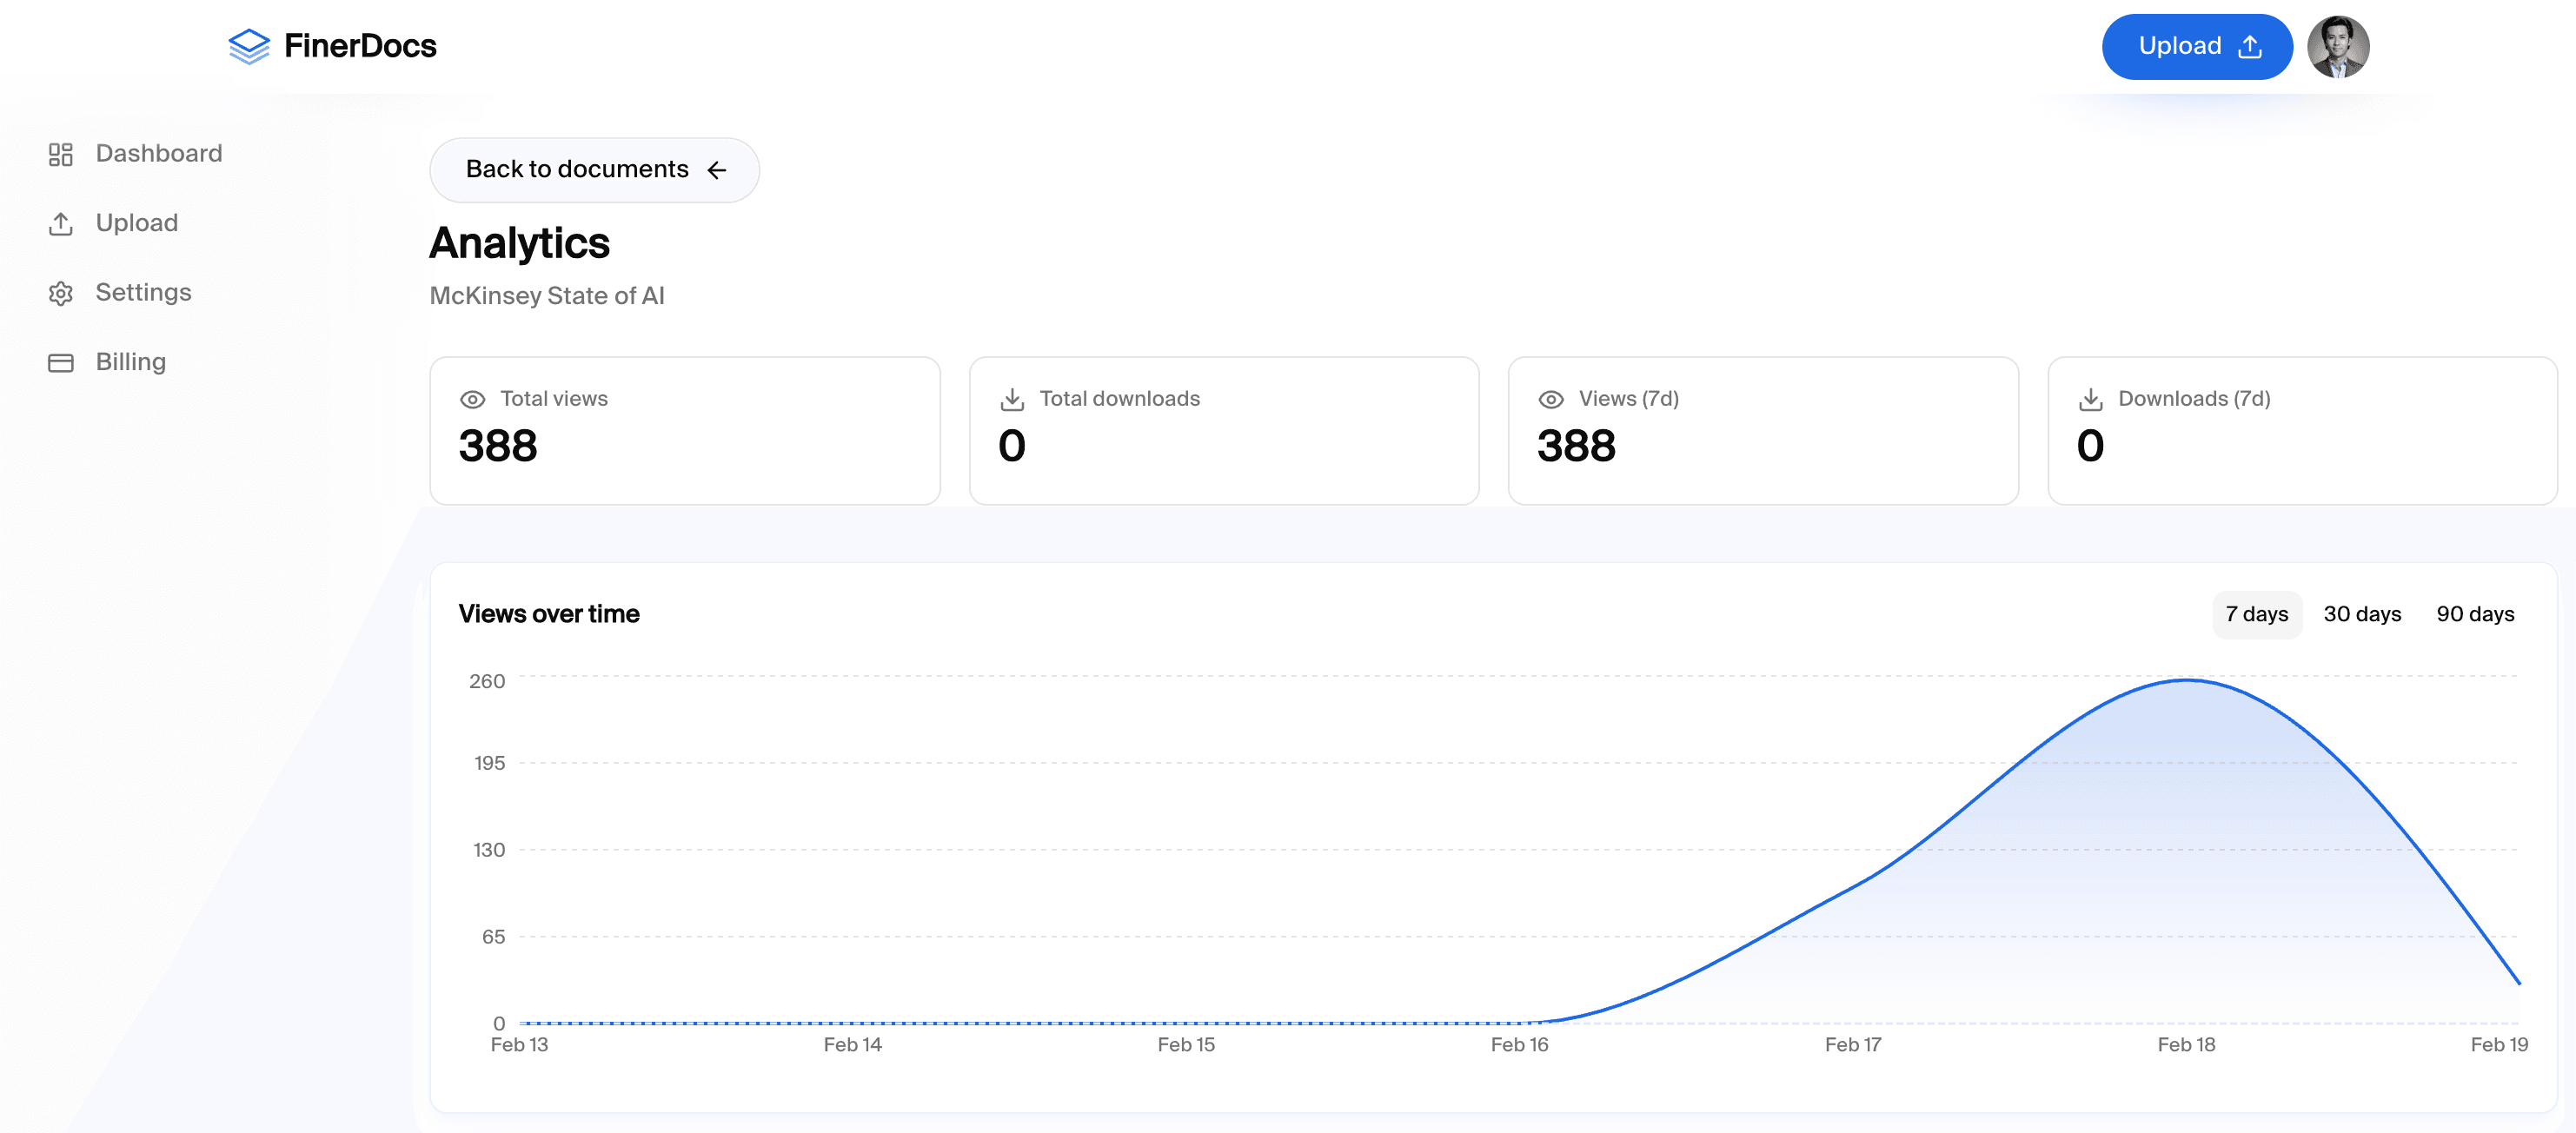The width and height of the screenshot is (2576, 1133).
Task: Open the user profile avatar
Action: click(x=2337, y=47)
